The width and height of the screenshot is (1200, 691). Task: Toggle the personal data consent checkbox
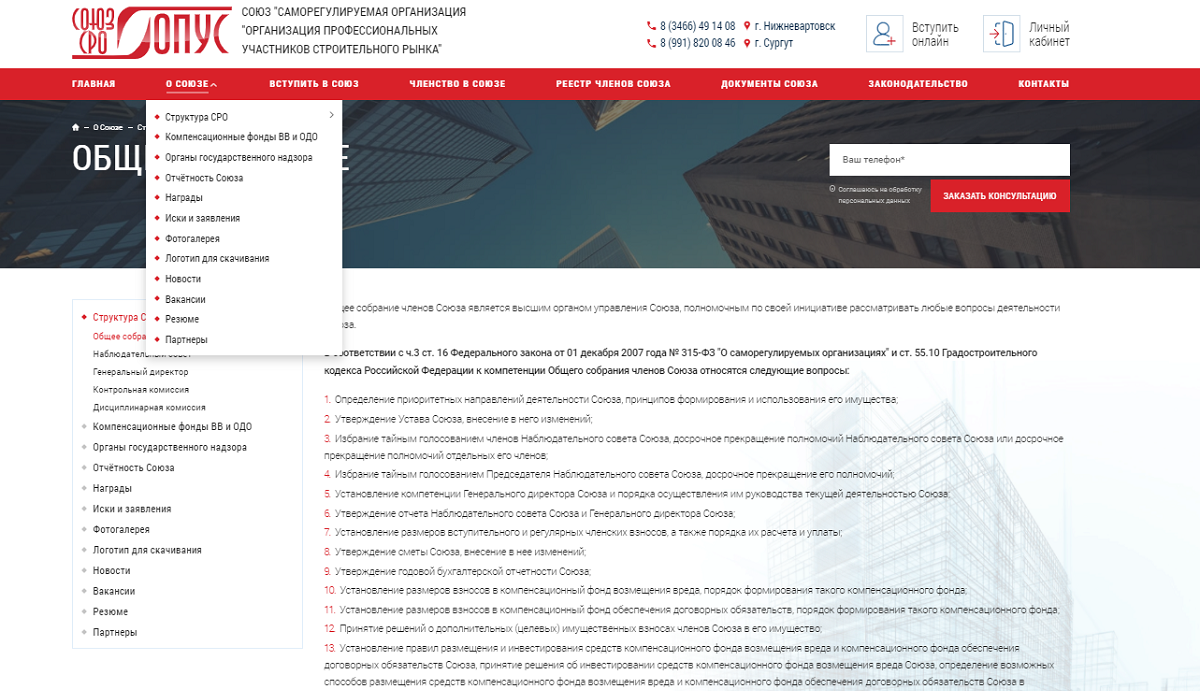tap(832, 188)
